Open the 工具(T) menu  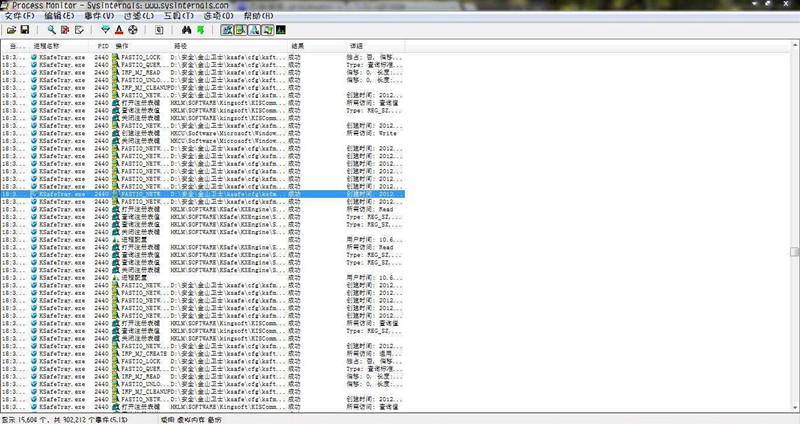[x=179, y=16]
